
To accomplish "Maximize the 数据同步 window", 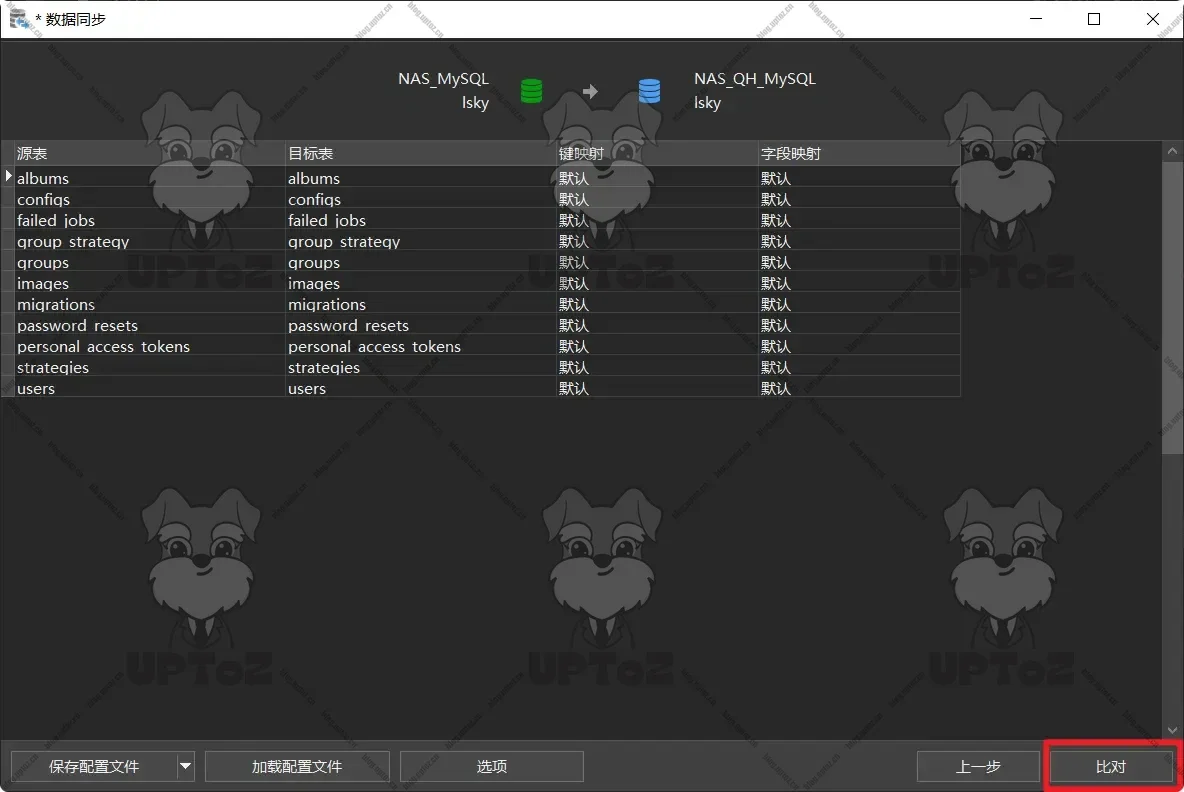I will (x=1093, y=19).
